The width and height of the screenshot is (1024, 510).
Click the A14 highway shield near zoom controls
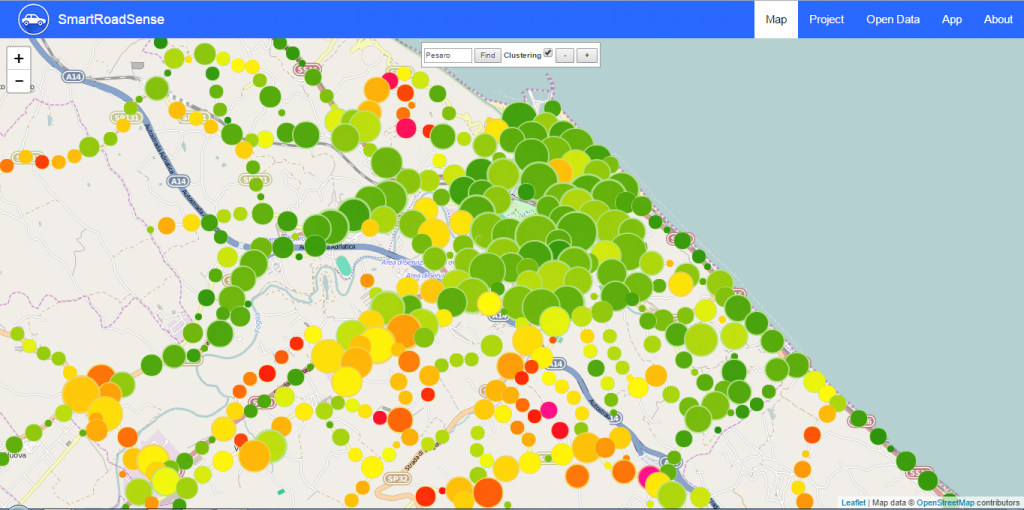(72, 77)
